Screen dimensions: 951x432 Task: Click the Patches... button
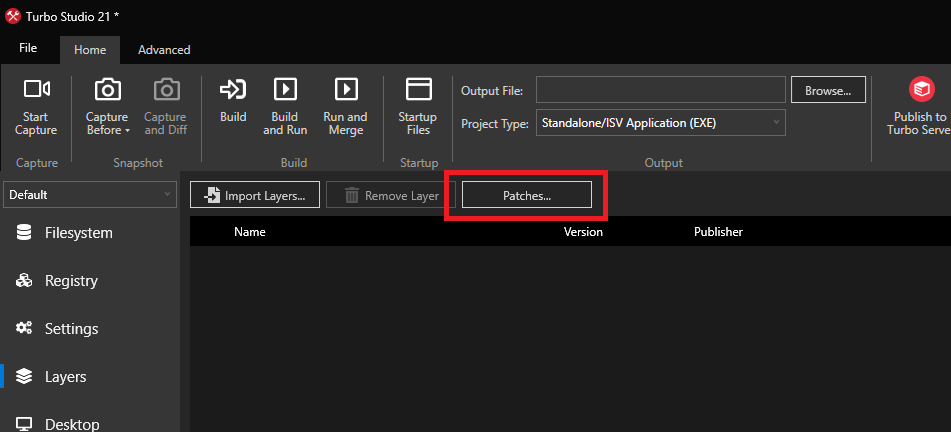[526, 195]
